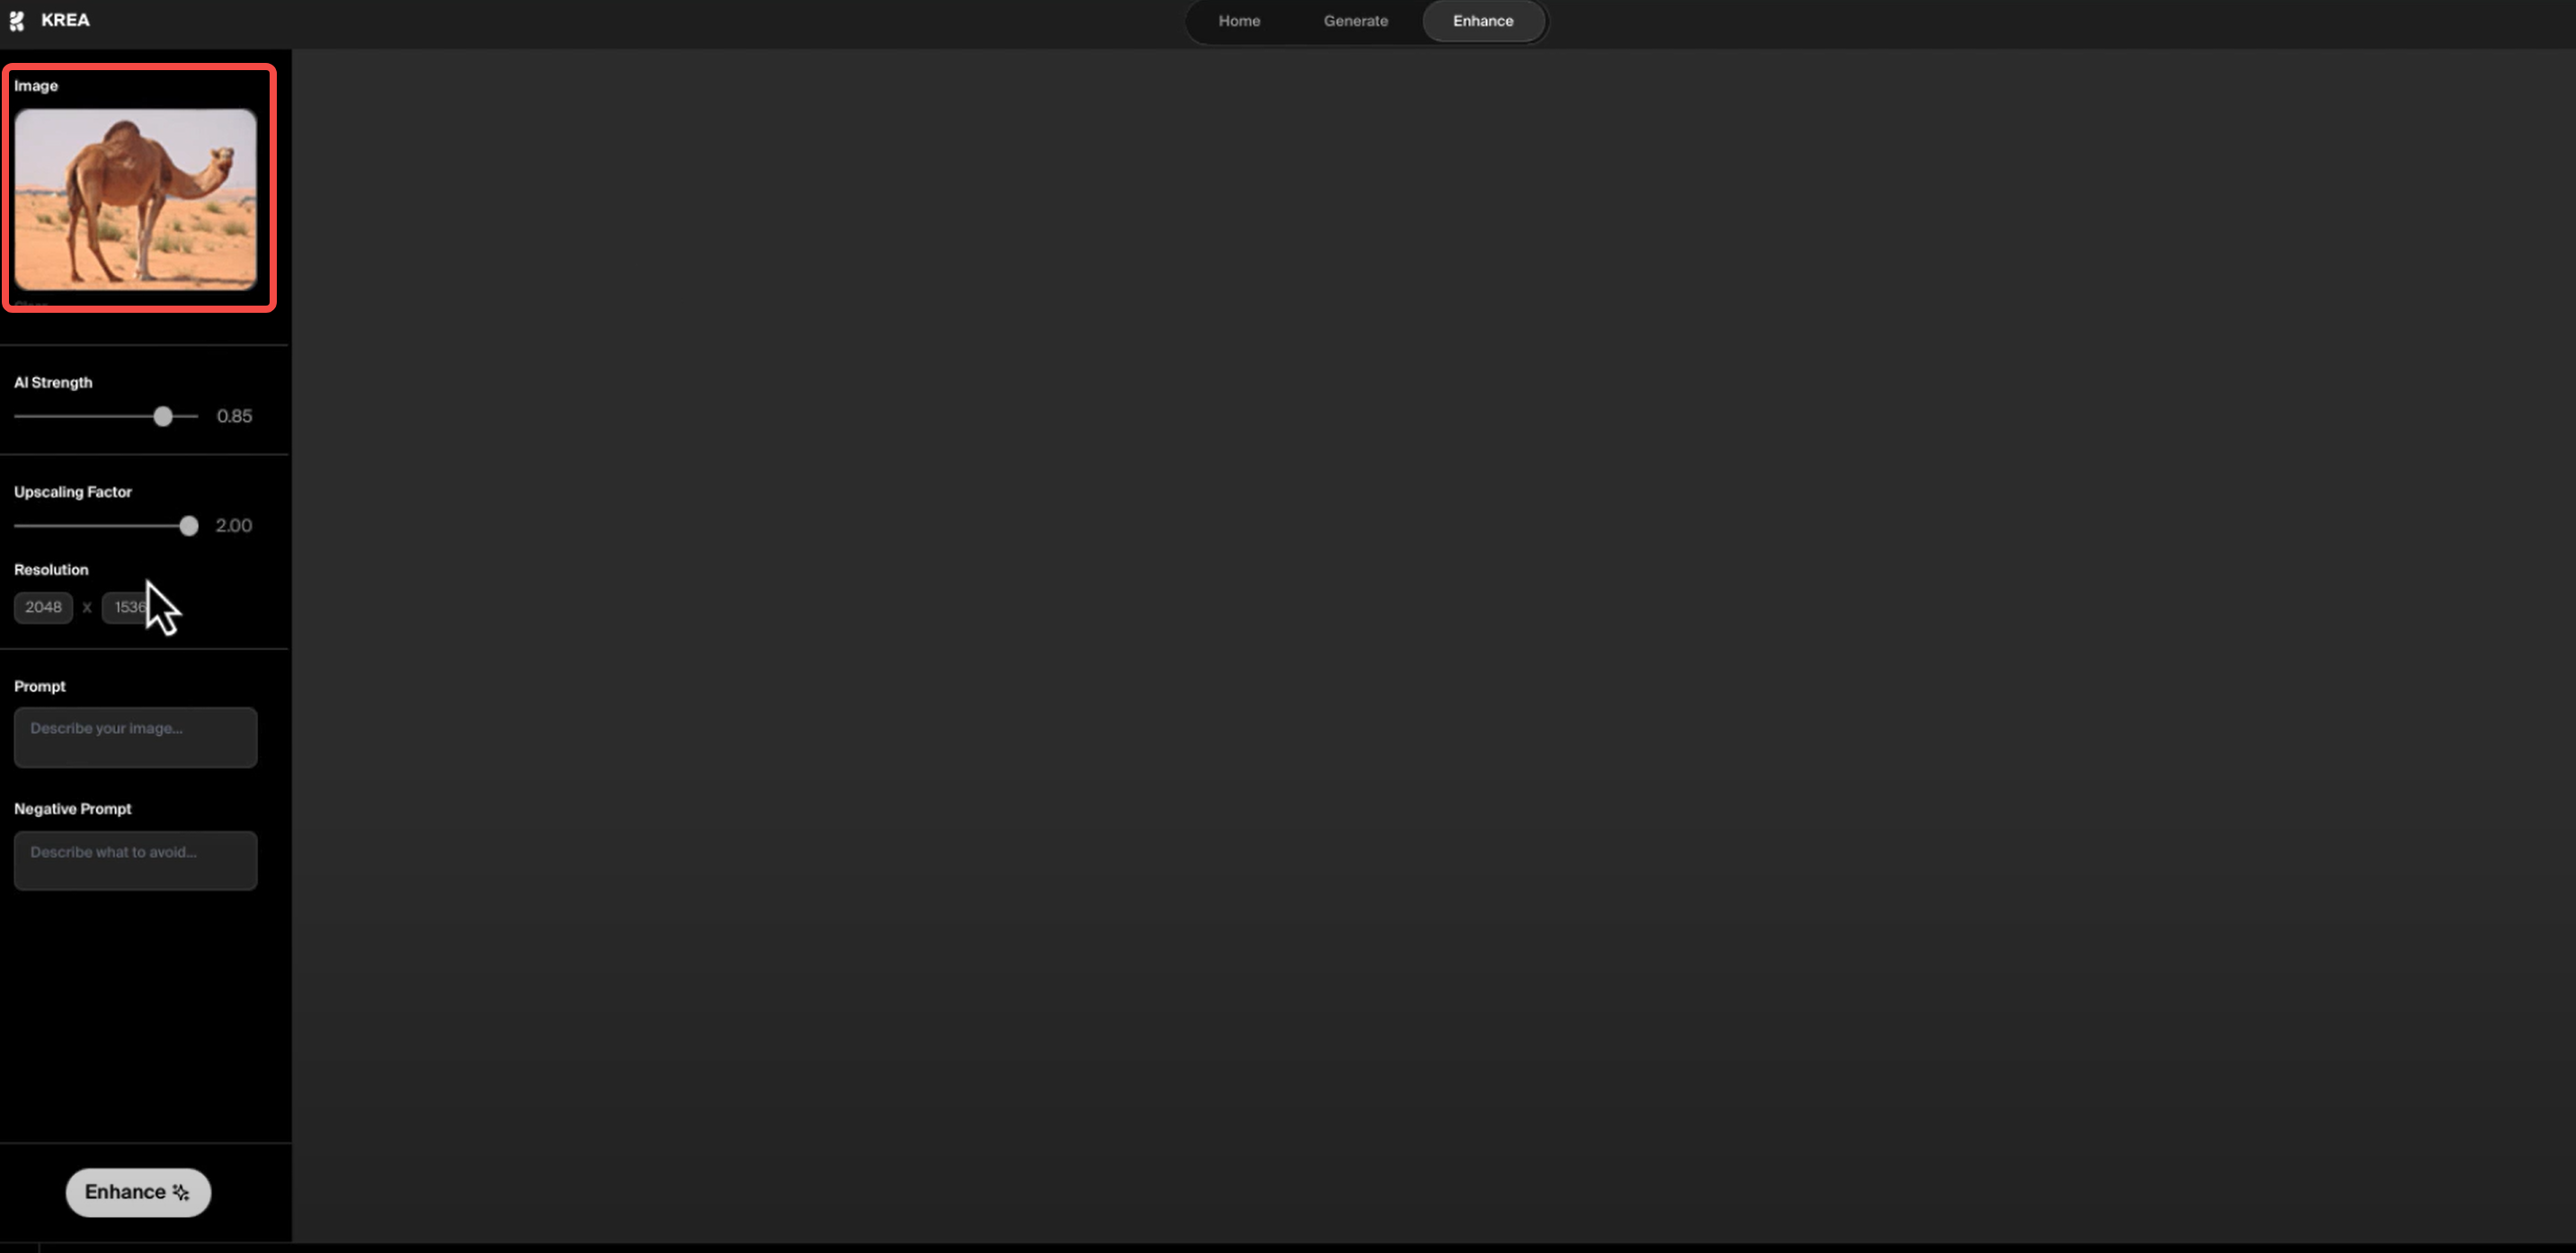Click the camel image thumbnail
This screenshot has width=2576, height=1253.
pos(135,199)
